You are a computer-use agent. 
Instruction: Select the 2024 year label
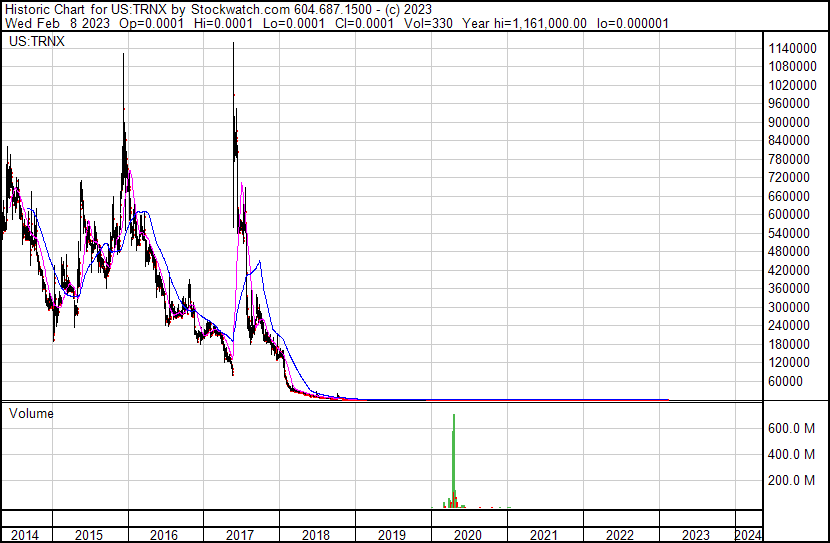pyautogui.click(x=748, y=535)
